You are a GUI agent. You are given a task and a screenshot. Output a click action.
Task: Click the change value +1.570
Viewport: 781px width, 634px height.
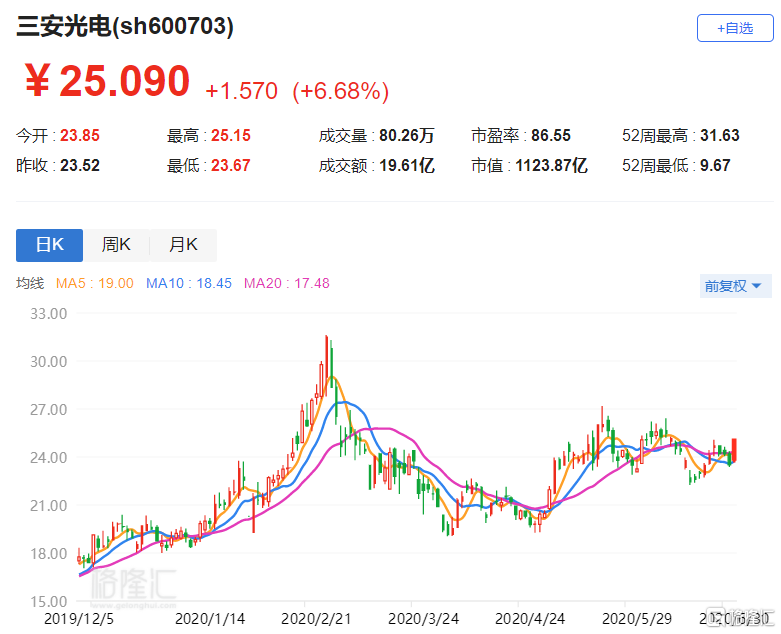(242, 91)
